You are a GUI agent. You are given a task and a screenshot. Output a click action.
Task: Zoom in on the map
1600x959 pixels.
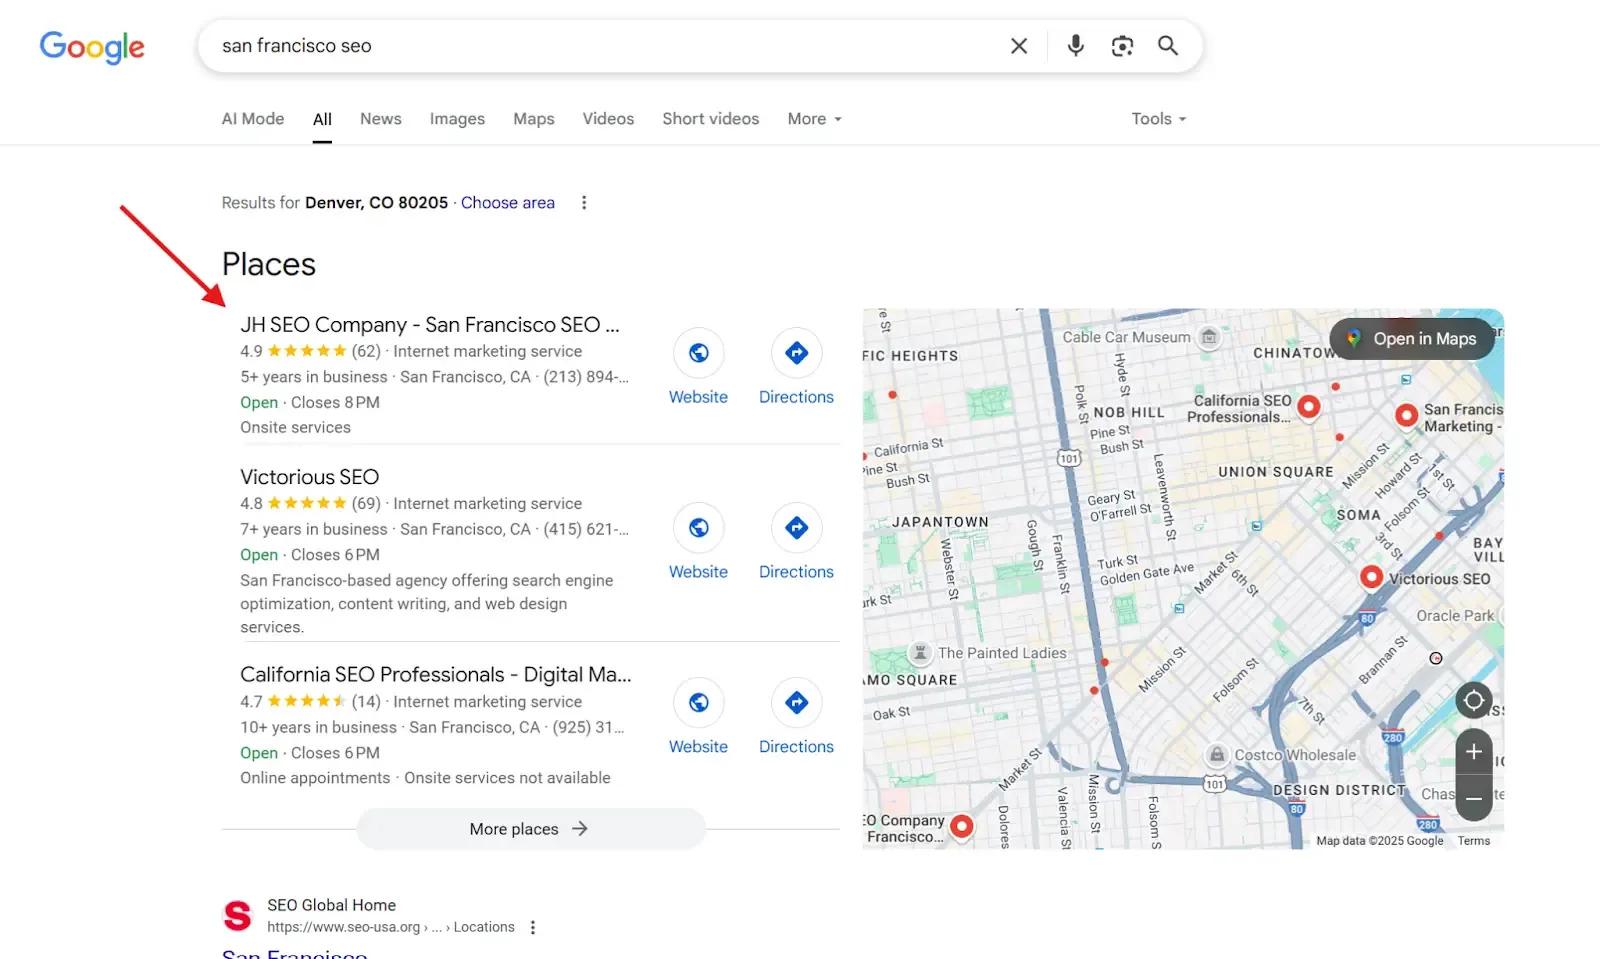pos(1473,752)
